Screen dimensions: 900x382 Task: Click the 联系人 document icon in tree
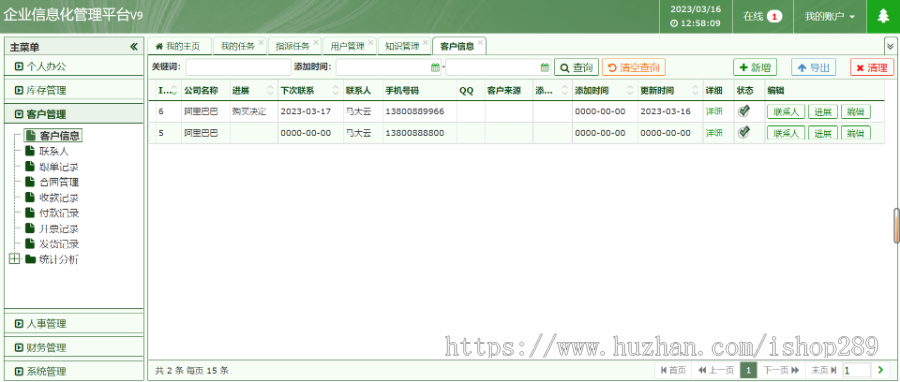tap(30, 151)
